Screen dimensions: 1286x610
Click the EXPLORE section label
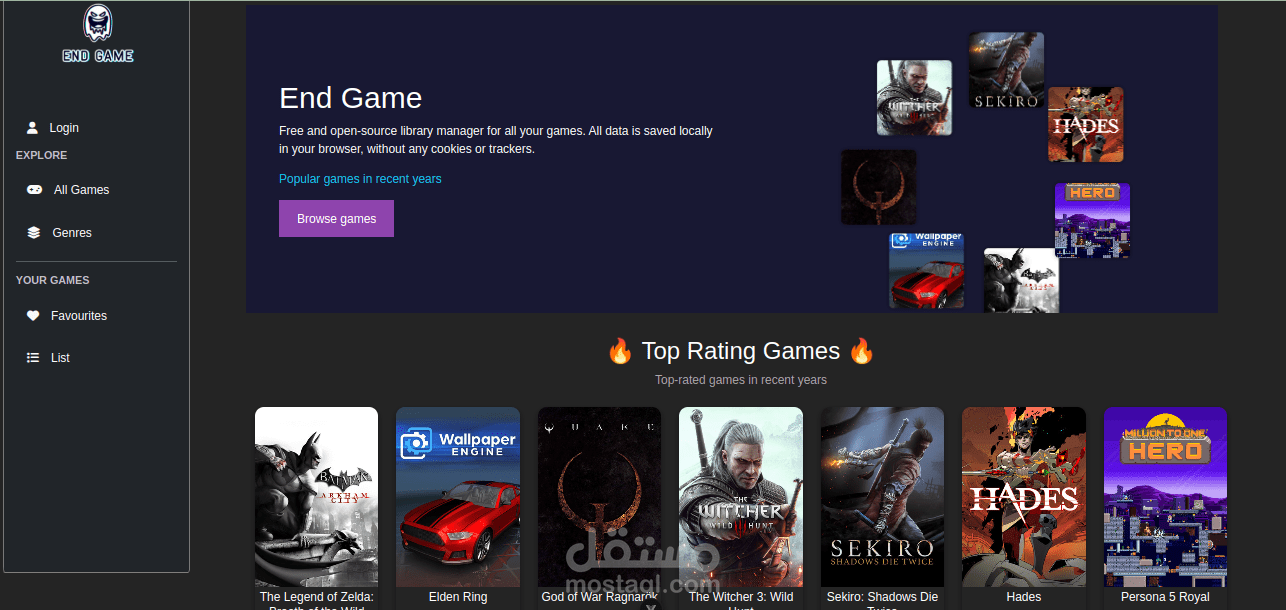[42, 155]
